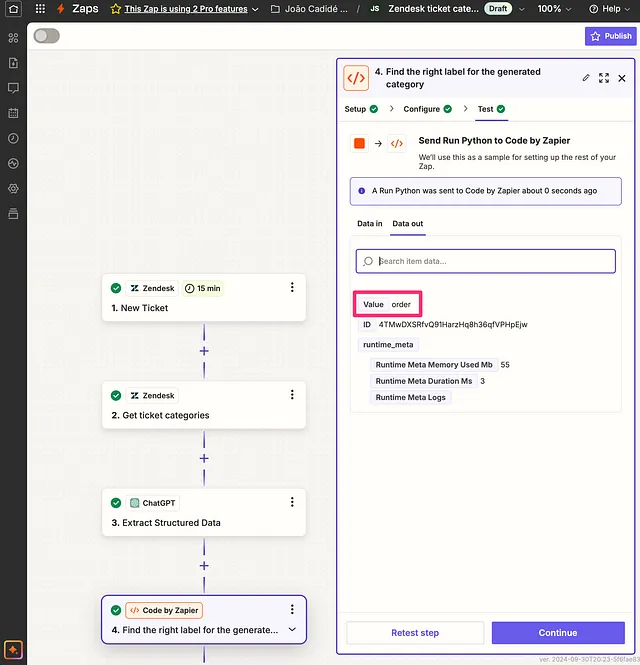Click Runtime Meta Duration Ms row

(x=428, y=381)
